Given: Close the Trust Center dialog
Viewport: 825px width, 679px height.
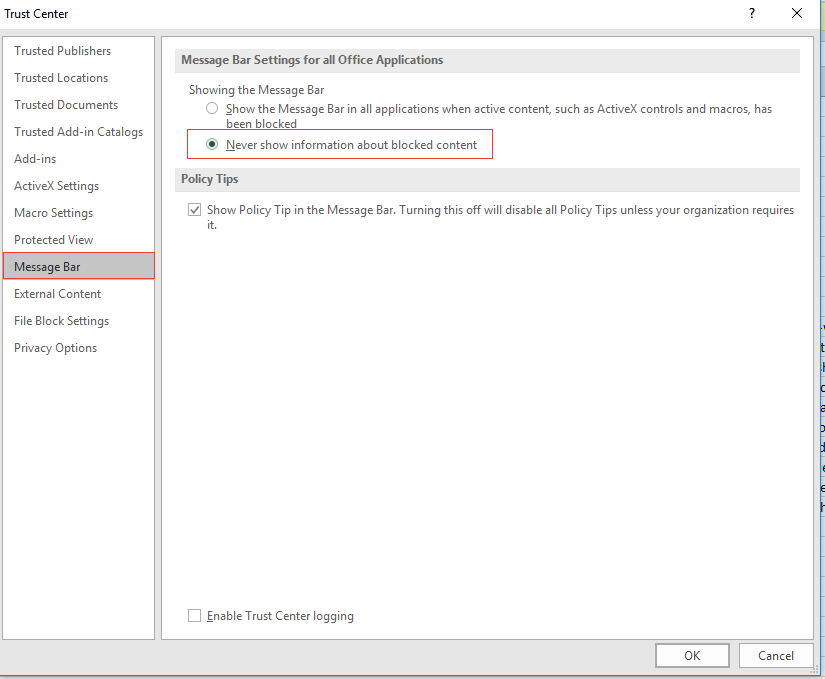Looking at the screenshot, I should coord(797,14).
